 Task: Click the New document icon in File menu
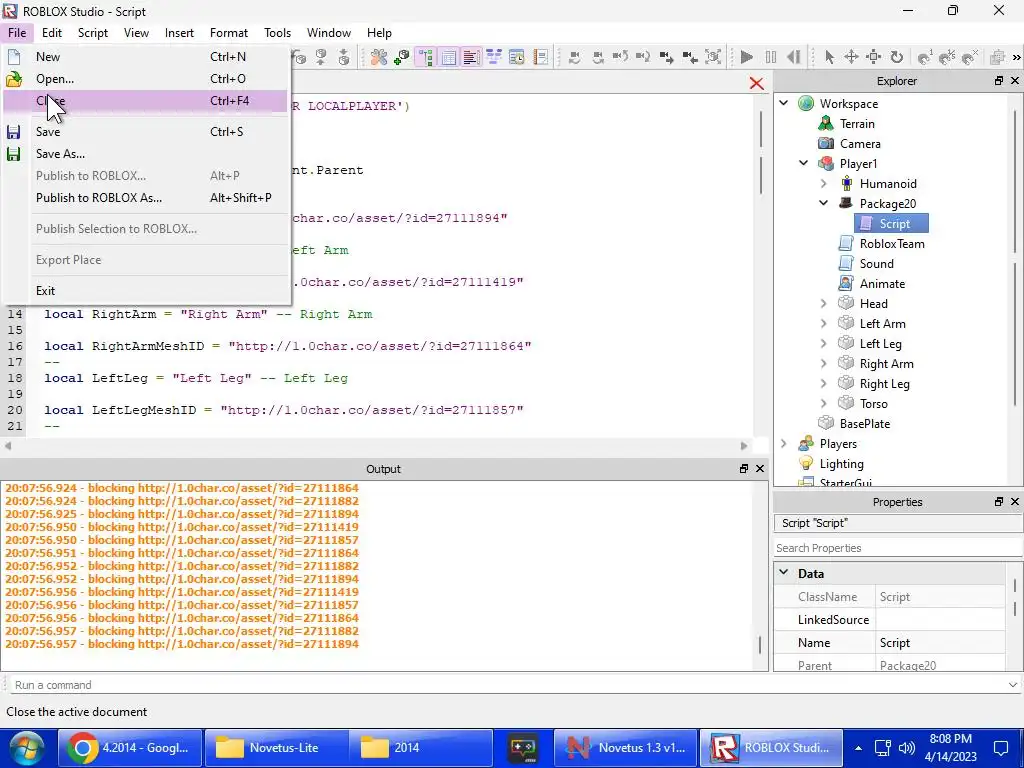coord(14,57)
